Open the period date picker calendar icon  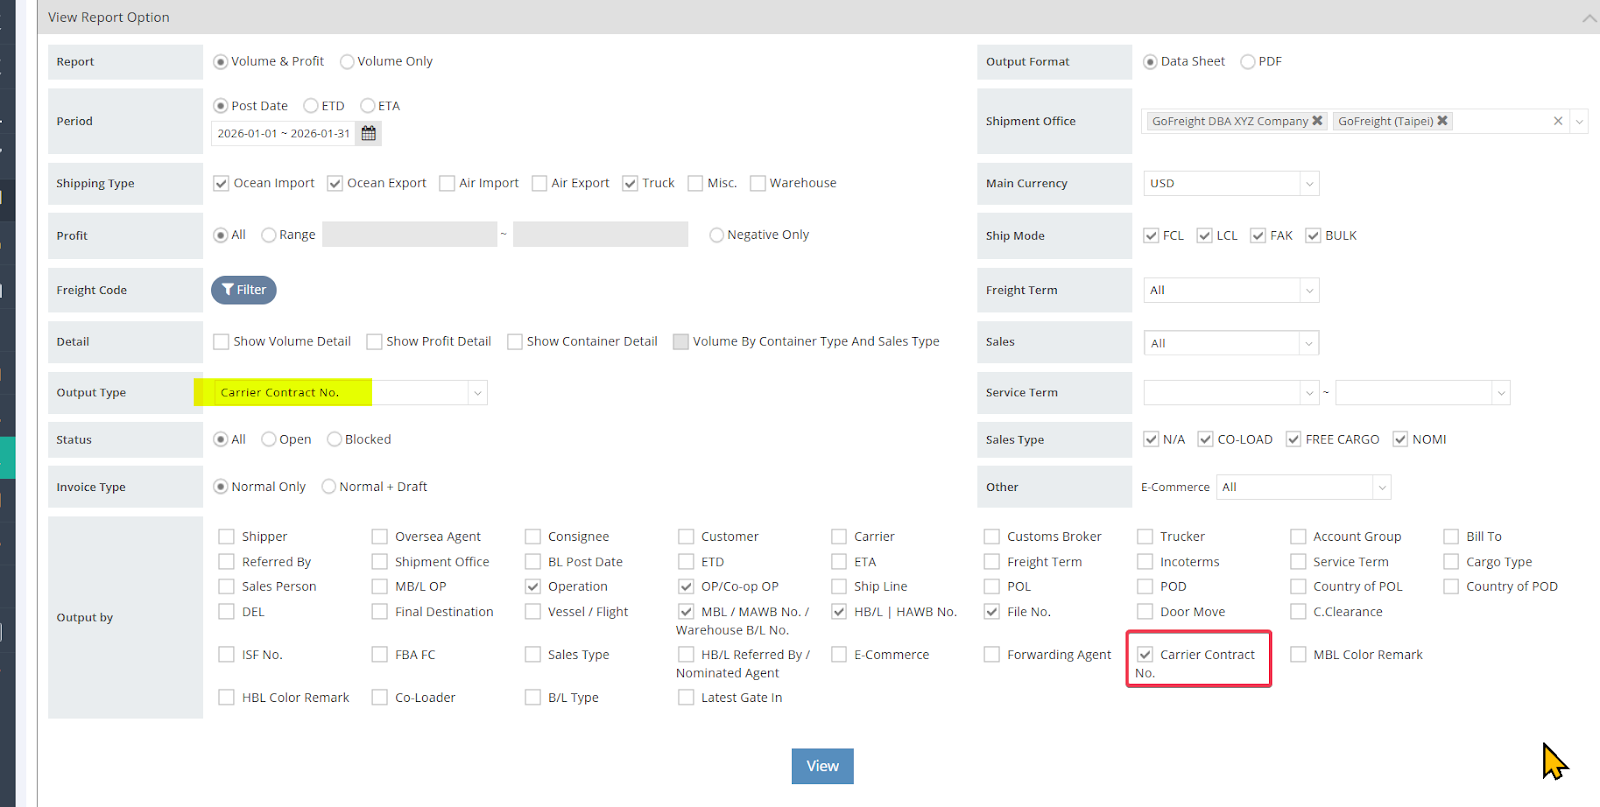[368, 133]
